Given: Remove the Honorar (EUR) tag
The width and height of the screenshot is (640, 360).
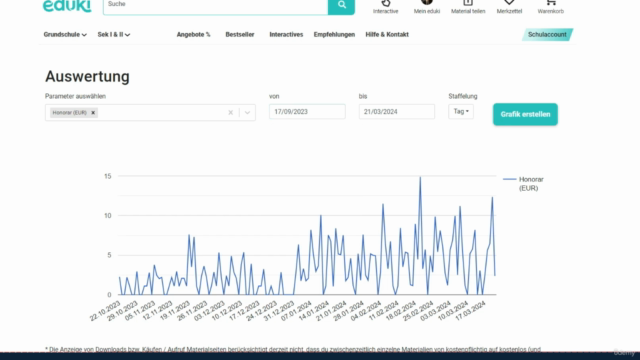Looking at the screenshot, I should point(93,113).
